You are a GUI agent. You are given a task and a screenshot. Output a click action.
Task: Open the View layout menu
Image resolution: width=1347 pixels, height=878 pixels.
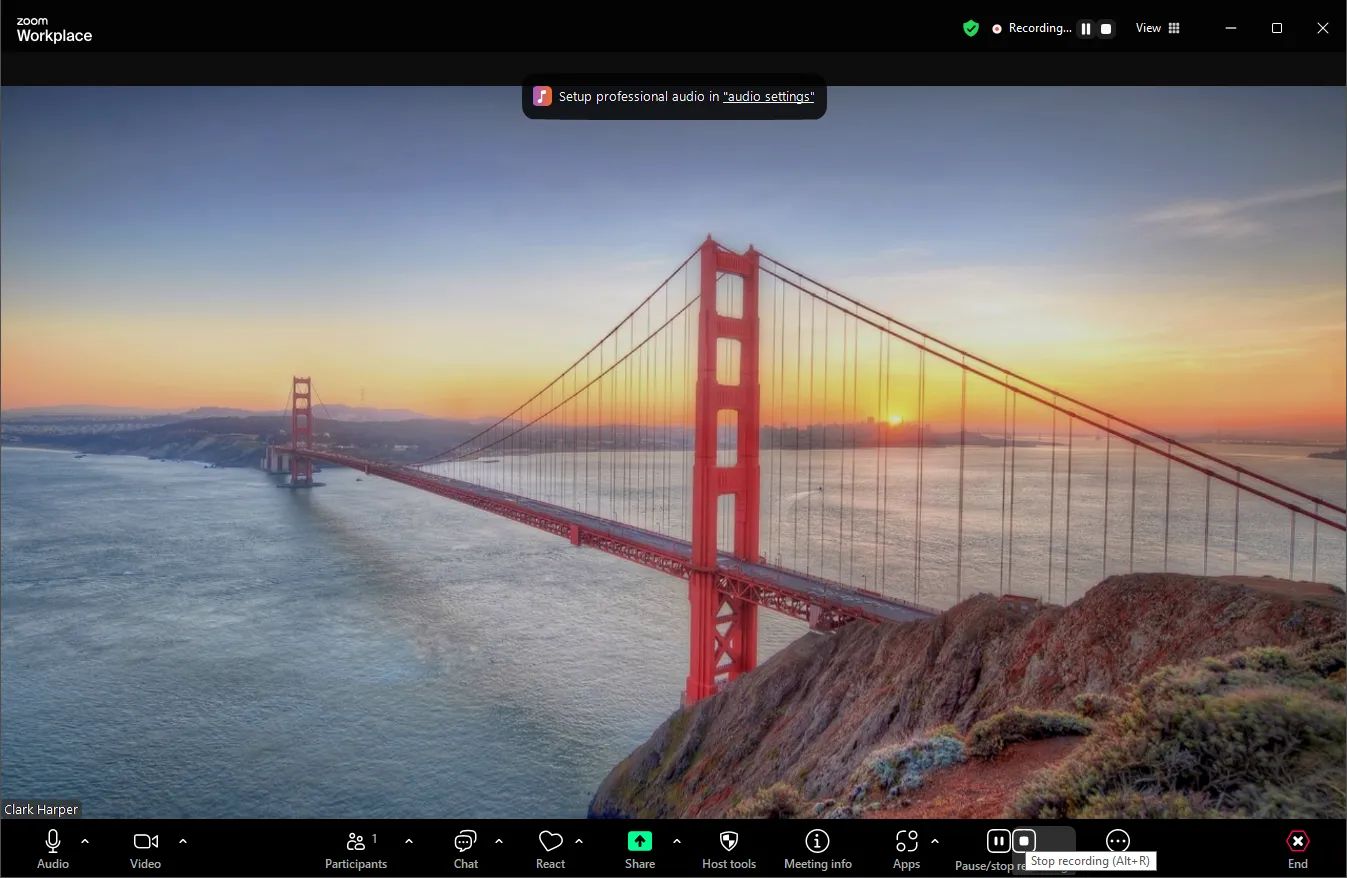[x=1158, y=28]
